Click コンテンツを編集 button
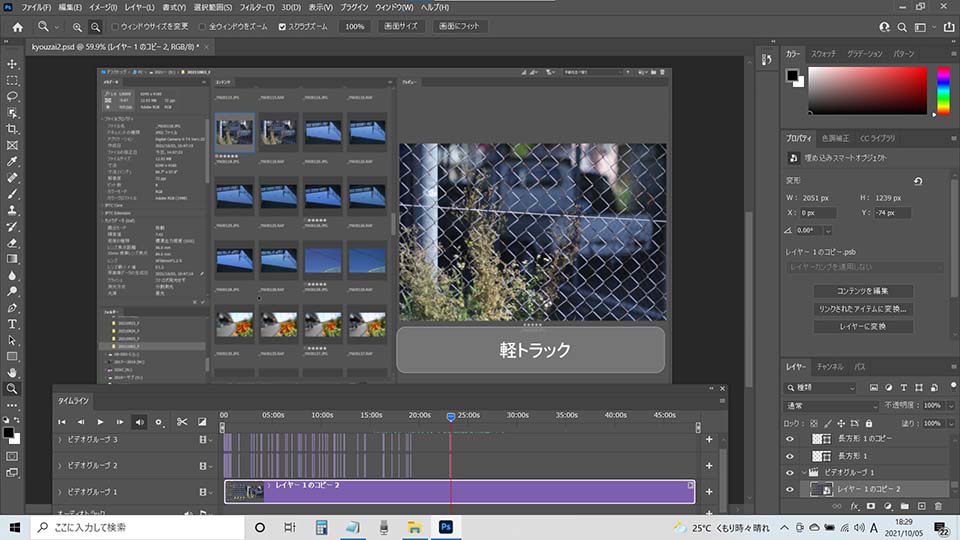 [863, 291]
